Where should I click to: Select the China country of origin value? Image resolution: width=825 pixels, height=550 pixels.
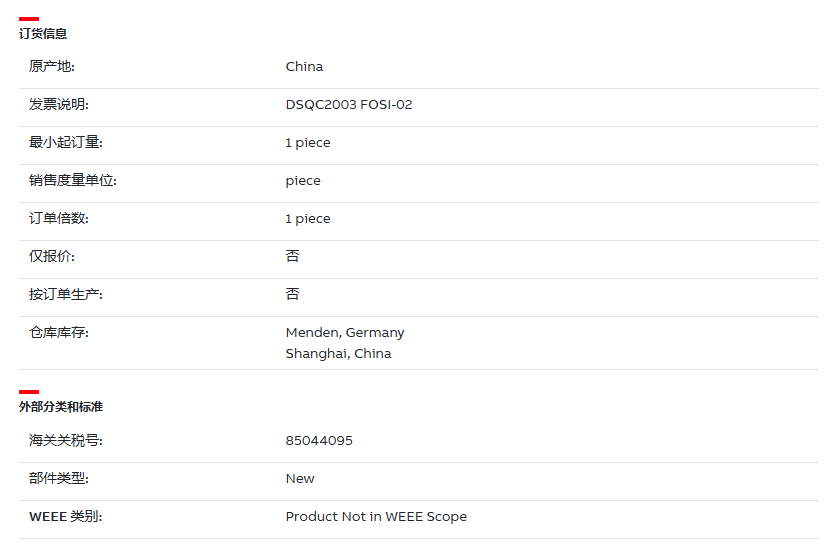click(304, 67)
